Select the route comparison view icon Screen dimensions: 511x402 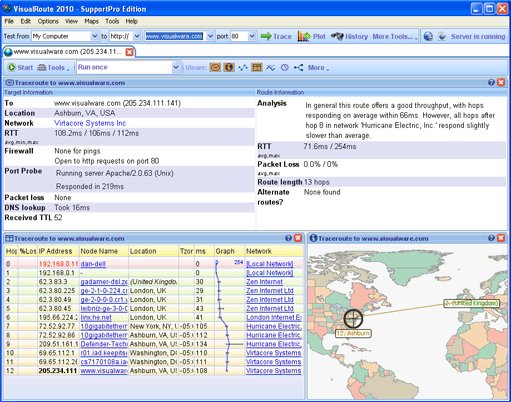click(270, 68)
